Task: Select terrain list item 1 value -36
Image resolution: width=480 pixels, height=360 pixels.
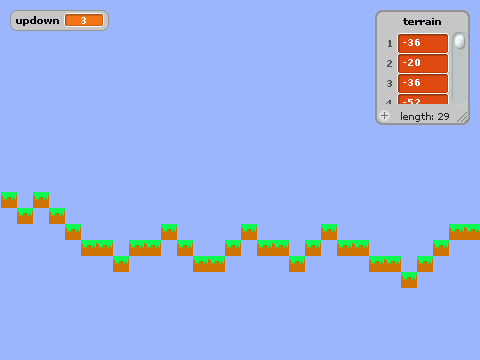Action: tap(423, 43)
